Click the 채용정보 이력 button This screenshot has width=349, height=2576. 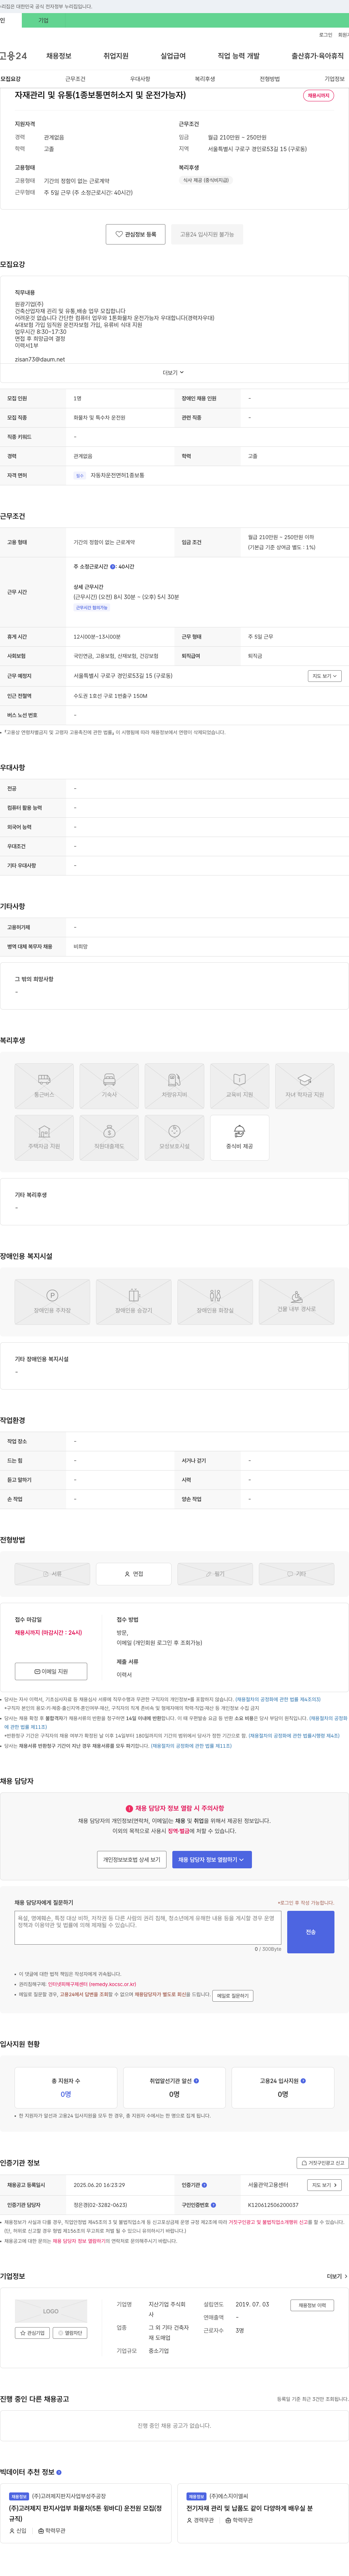point(312,2305)
